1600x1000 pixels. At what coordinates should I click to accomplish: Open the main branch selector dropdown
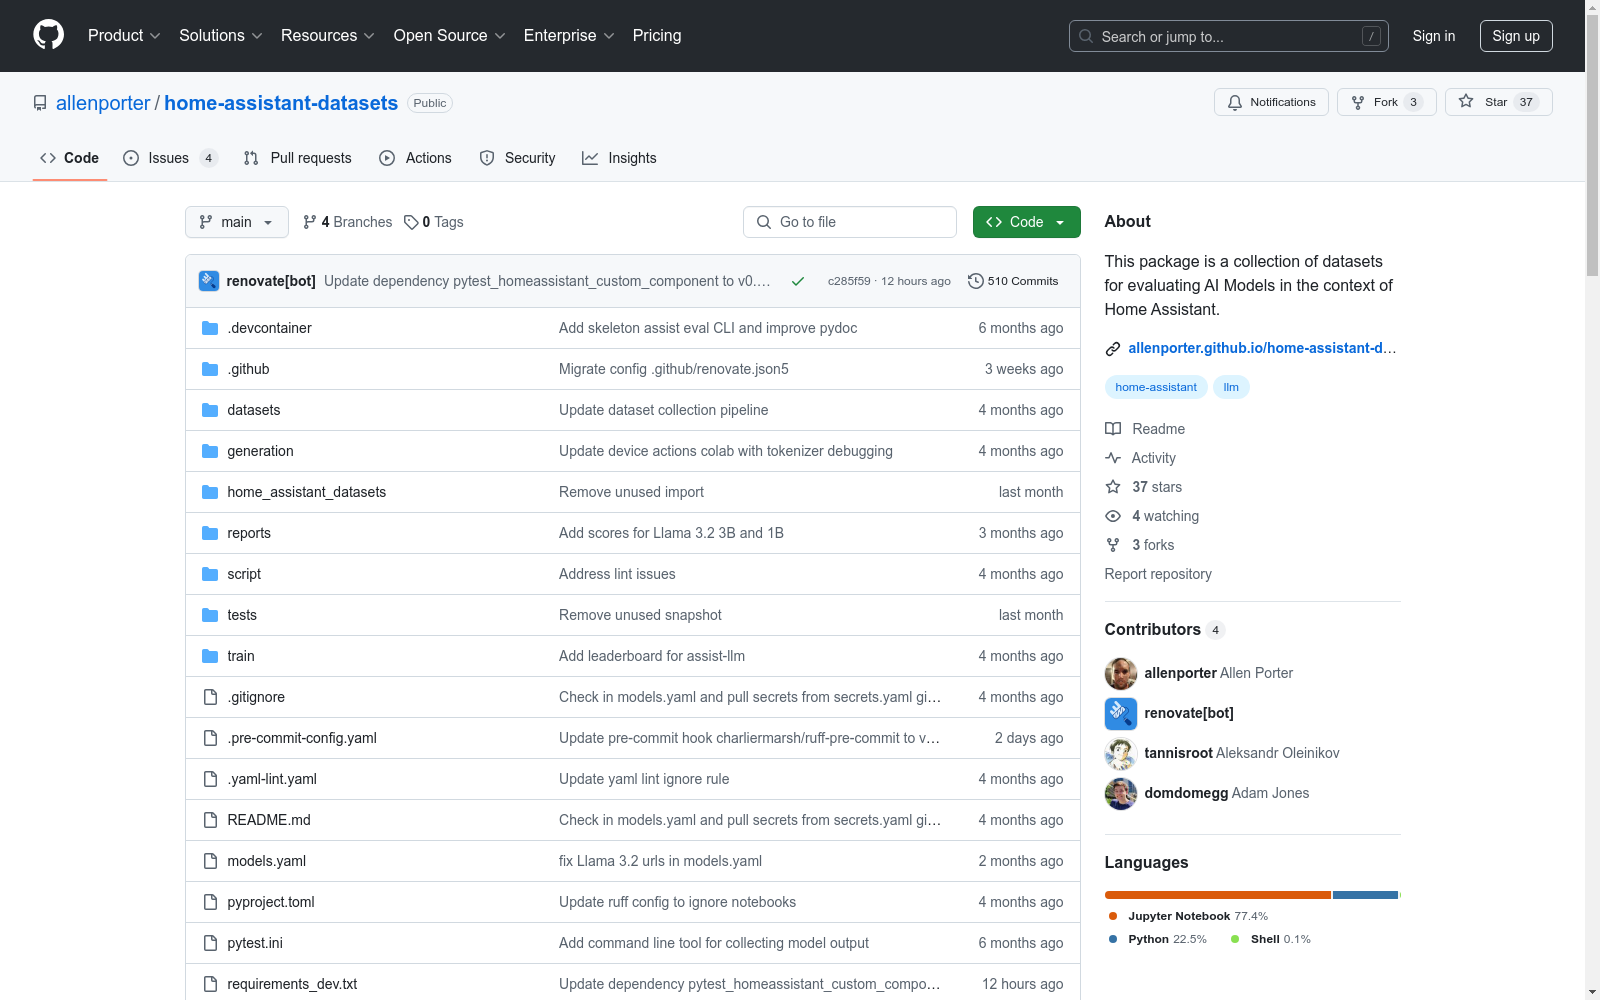(237, 222)
